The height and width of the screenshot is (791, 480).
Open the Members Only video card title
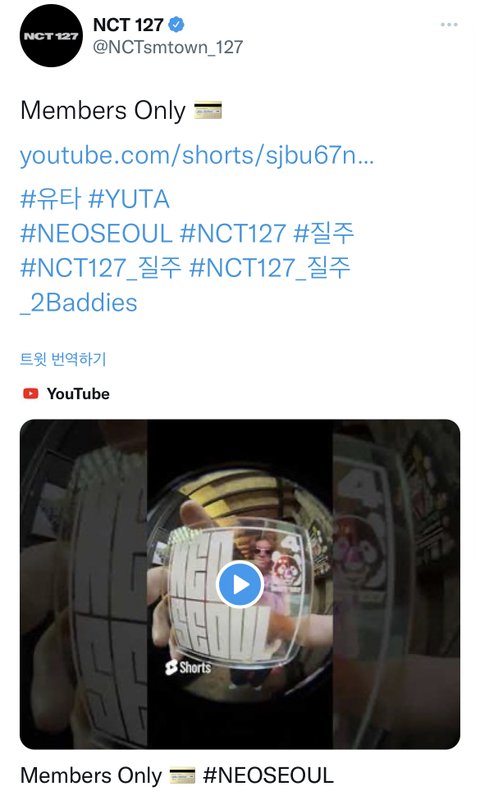tap(177, 775)
